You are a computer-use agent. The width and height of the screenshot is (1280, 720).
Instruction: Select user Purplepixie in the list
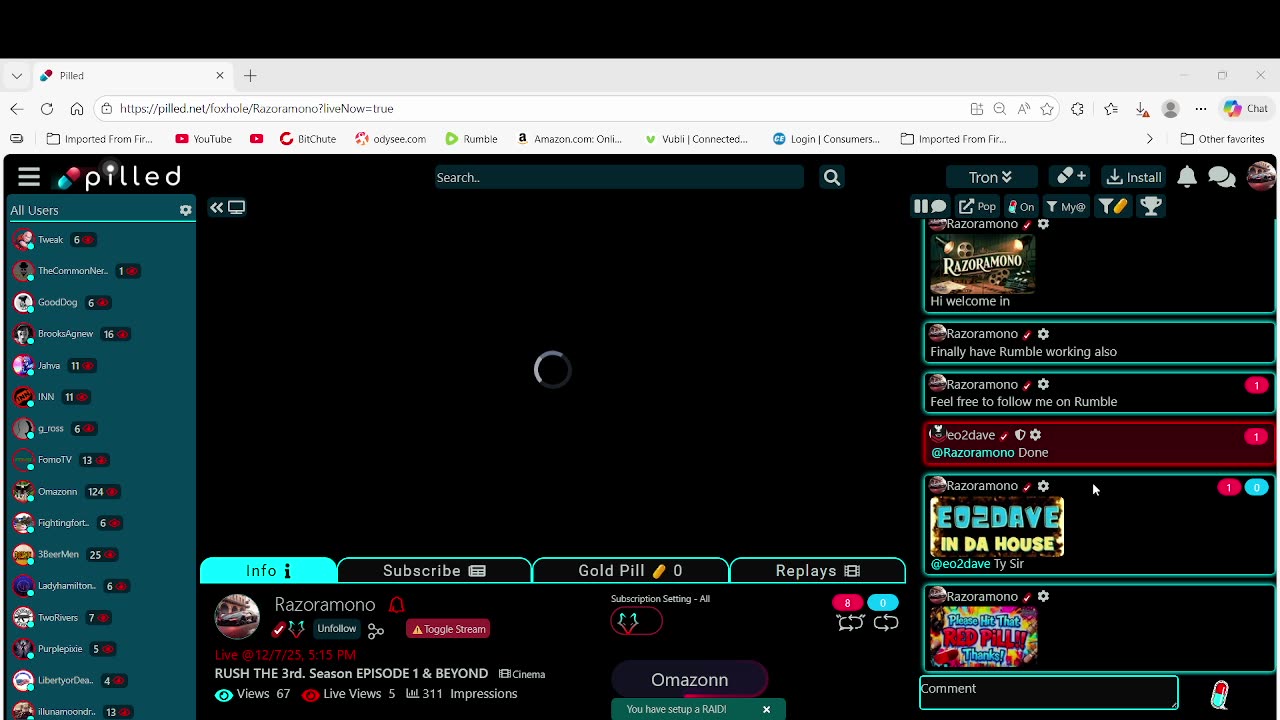click(x=60, y=649)
